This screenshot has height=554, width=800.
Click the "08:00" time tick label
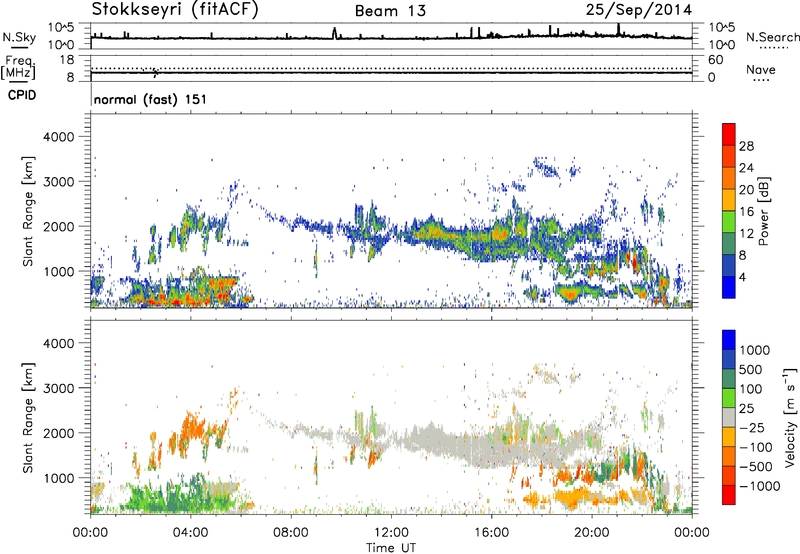291,533
